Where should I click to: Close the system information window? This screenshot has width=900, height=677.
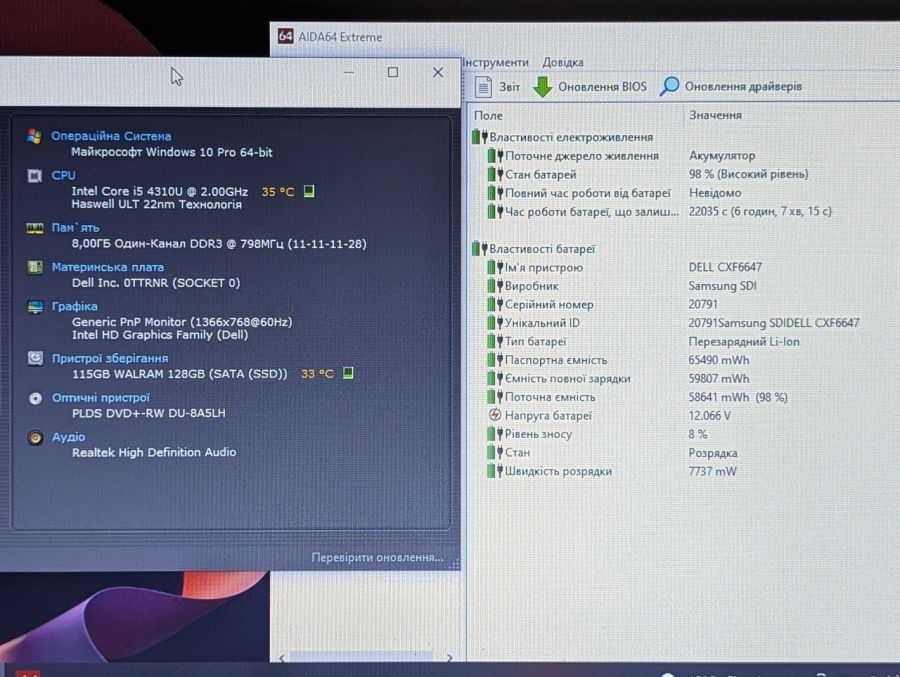coord(438,72)
